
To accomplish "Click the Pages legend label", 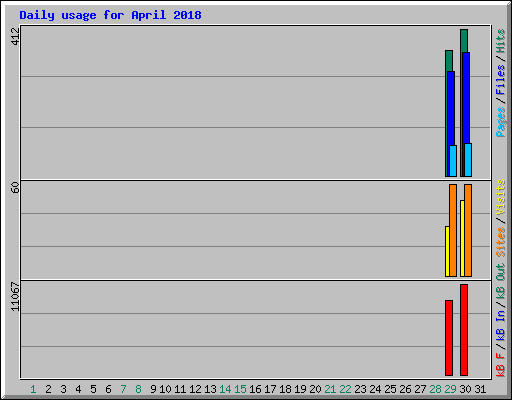I will (500, 122).
